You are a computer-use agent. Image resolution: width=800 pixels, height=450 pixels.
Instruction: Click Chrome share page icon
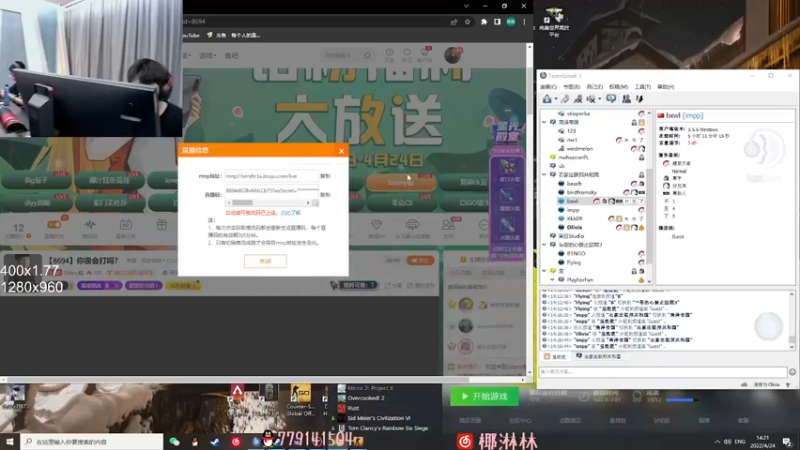tap(454, 22)
